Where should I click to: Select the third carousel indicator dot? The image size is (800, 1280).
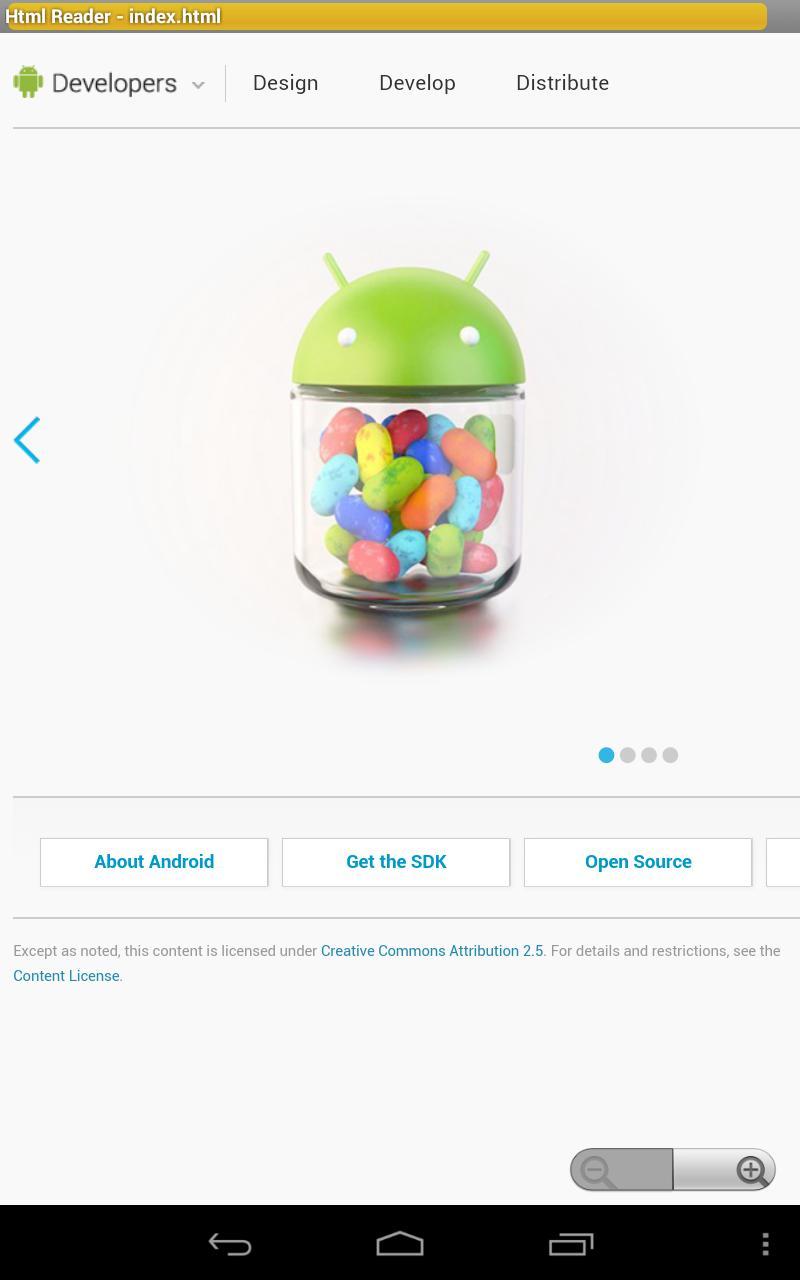click(649, 755)
